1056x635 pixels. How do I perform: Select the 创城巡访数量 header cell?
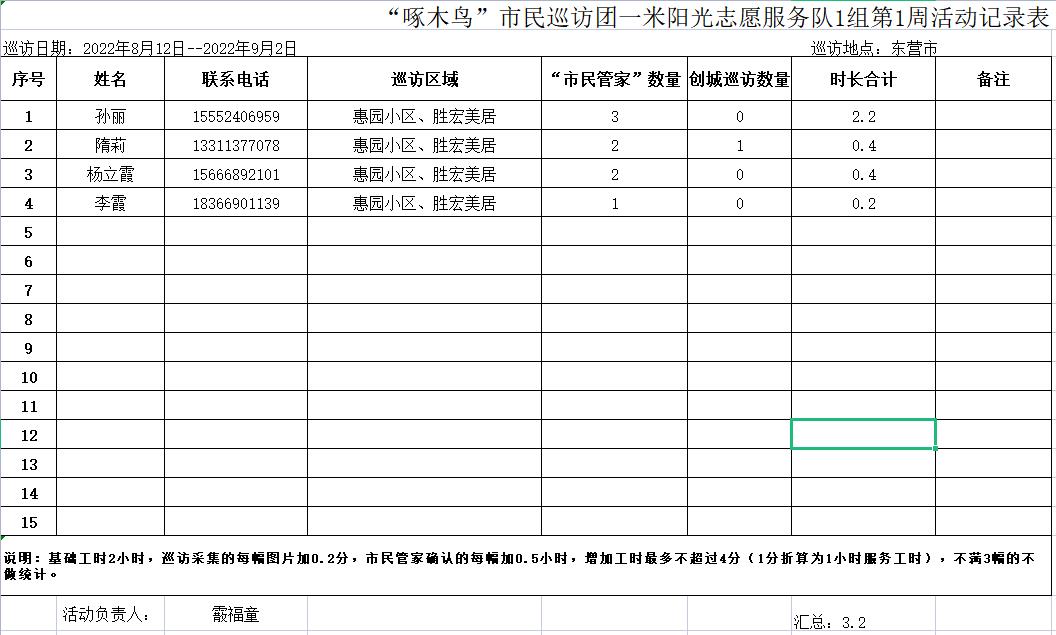(x=739, y=79)
